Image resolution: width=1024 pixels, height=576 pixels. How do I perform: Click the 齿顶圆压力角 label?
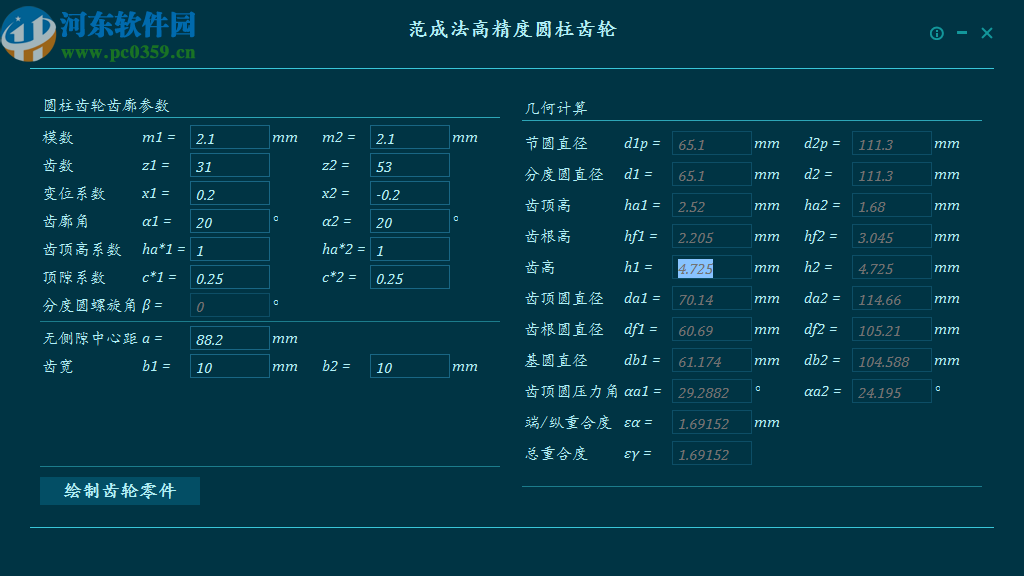(x=571, y=391)
